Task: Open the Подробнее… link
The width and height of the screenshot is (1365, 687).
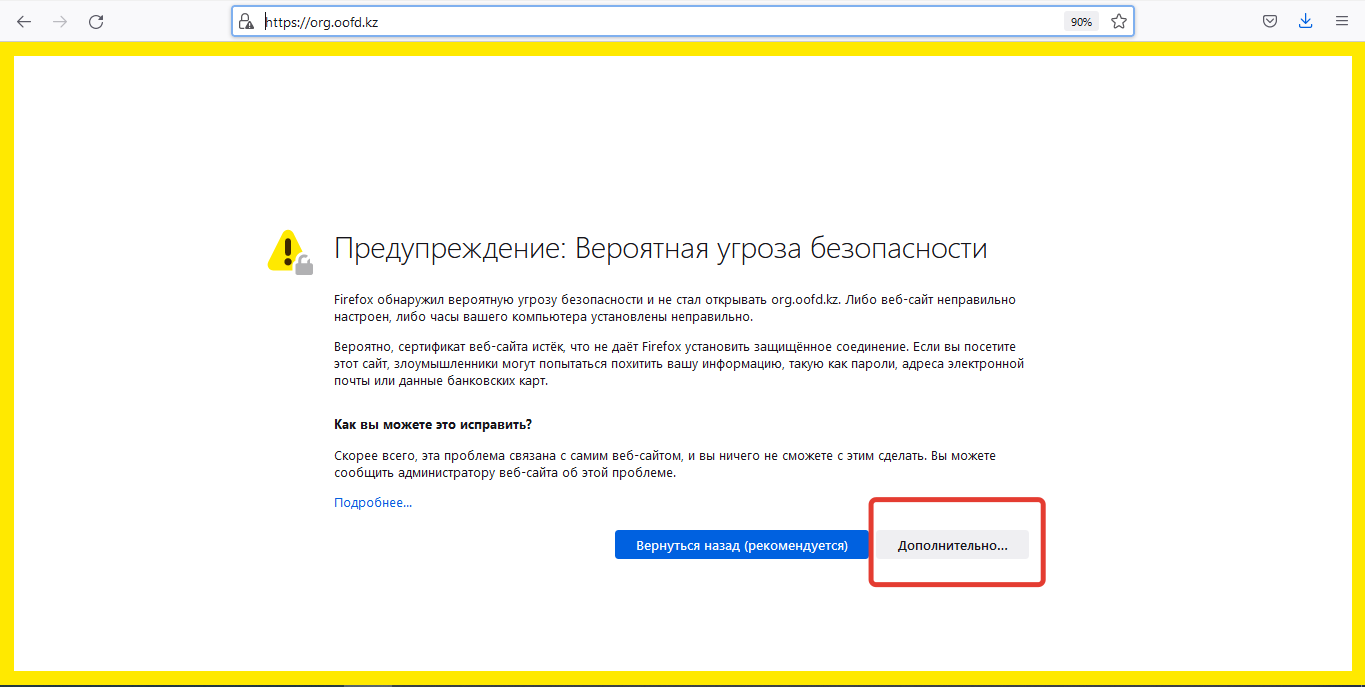Action: 373,503
